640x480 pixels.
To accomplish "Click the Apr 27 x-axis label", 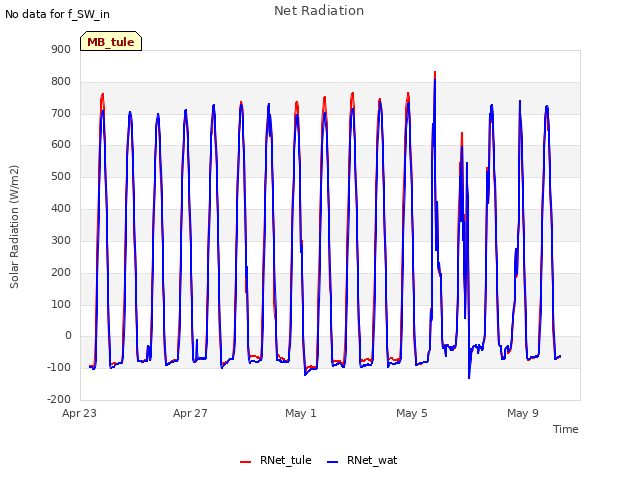I will tap(190, 413).
